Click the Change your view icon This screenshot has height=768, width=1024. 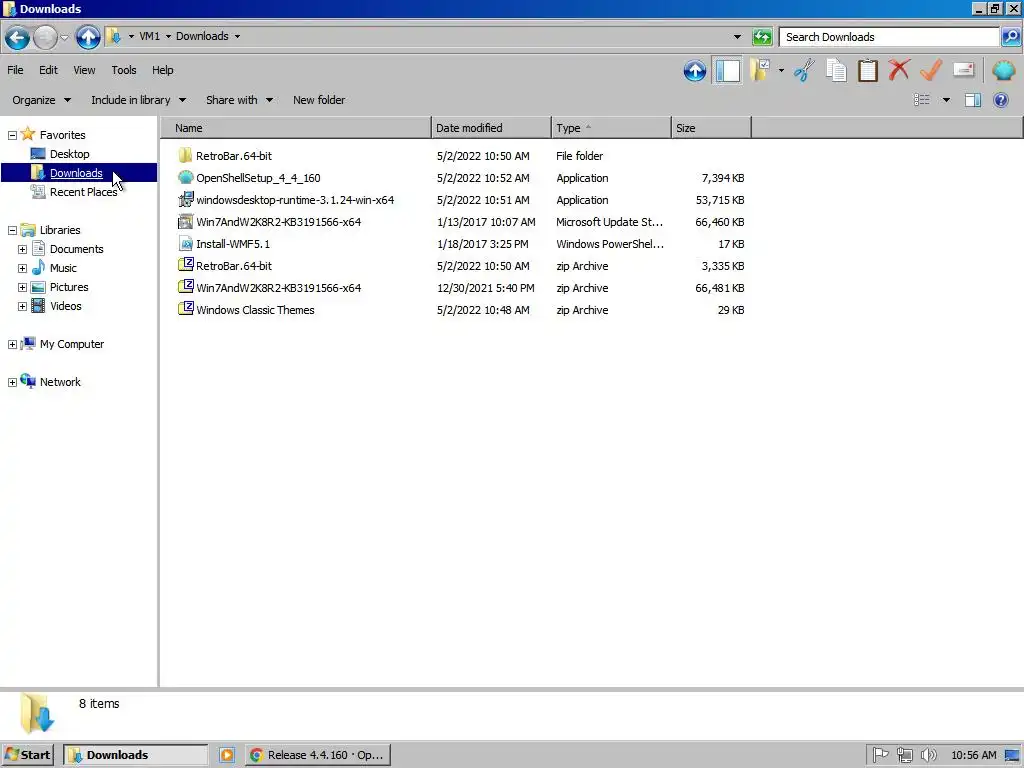pyautogui.click(x=921, y=100)
